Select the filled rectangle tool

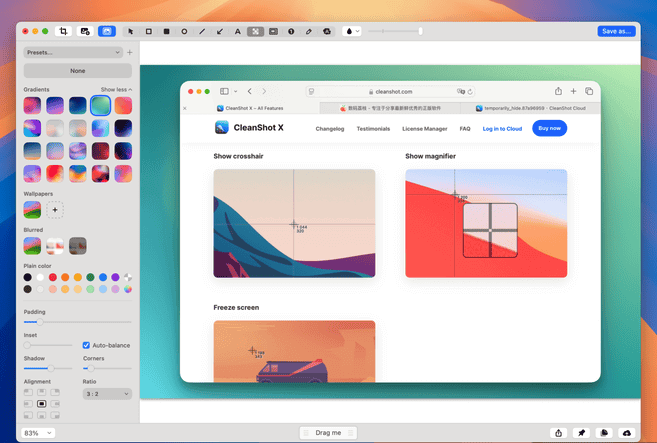click(166, 31)
